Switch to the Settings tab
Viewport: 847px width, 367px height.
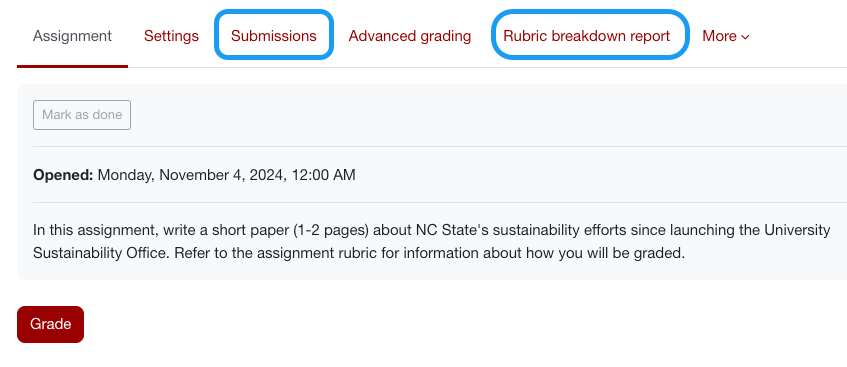click(x=171, y=36)
